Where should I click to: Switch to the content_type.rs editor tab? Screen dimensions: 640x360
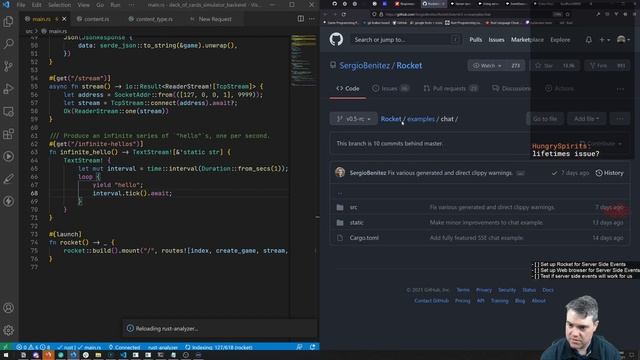tap(154, 19)
